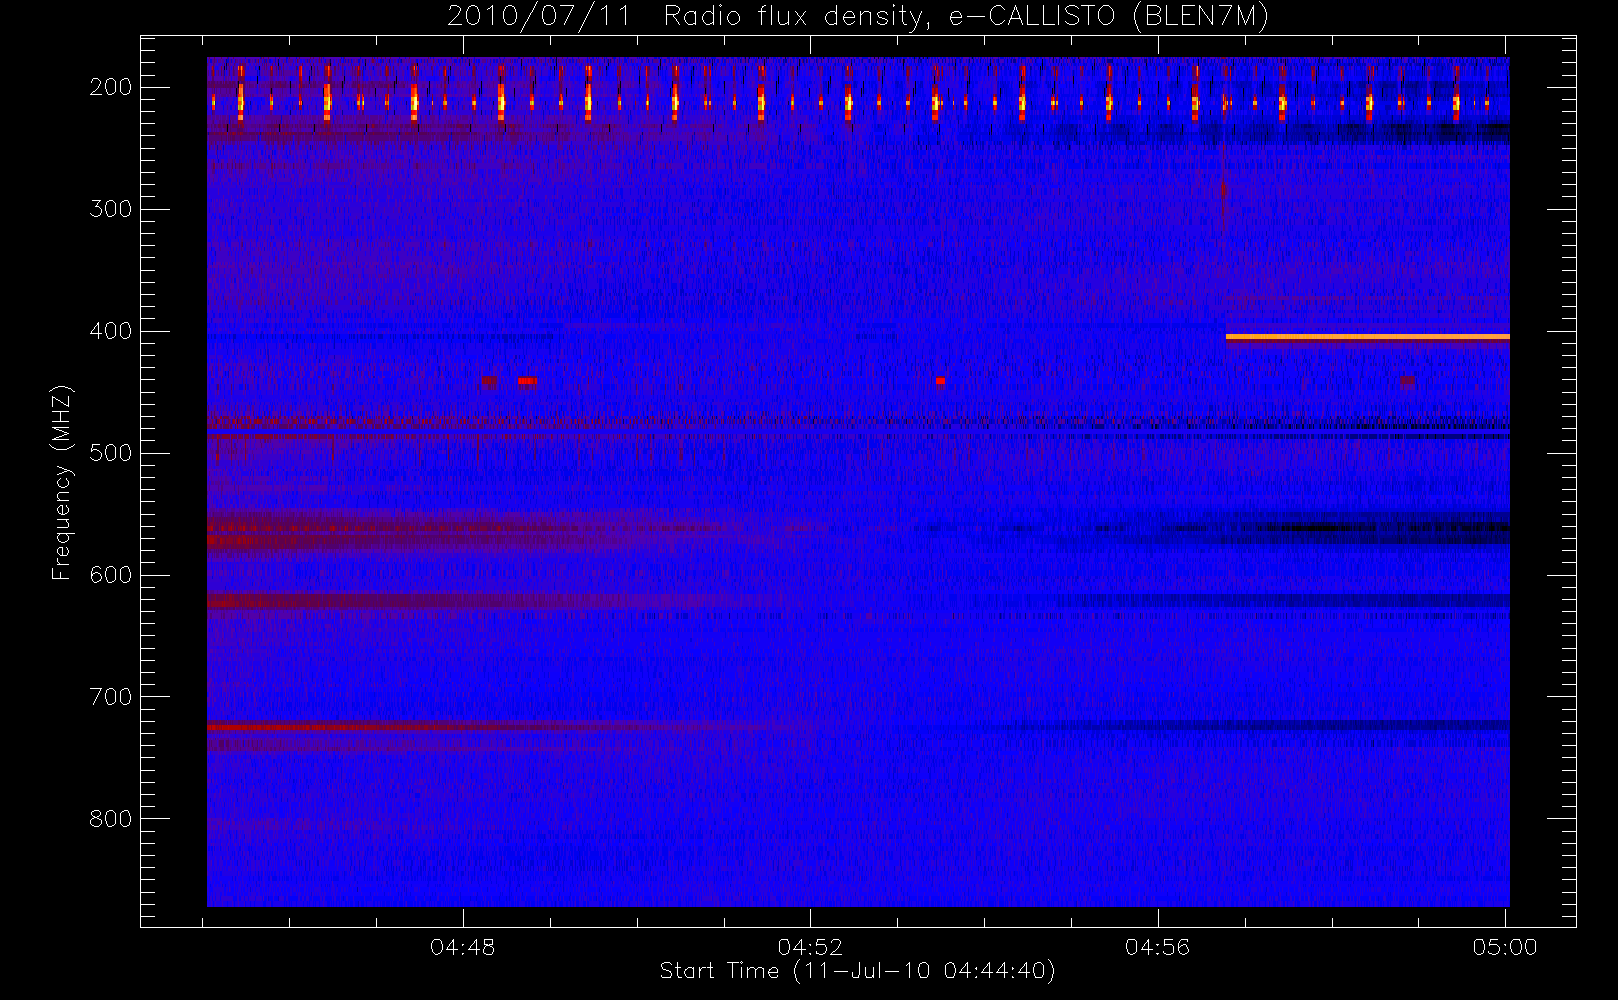The height and width of the screenshot is (1000, 1618).
Task: Click the 'Start Time (11-Jul-10 04:44:40)' label
Action: pyautogui.click(x=857, y=971)
